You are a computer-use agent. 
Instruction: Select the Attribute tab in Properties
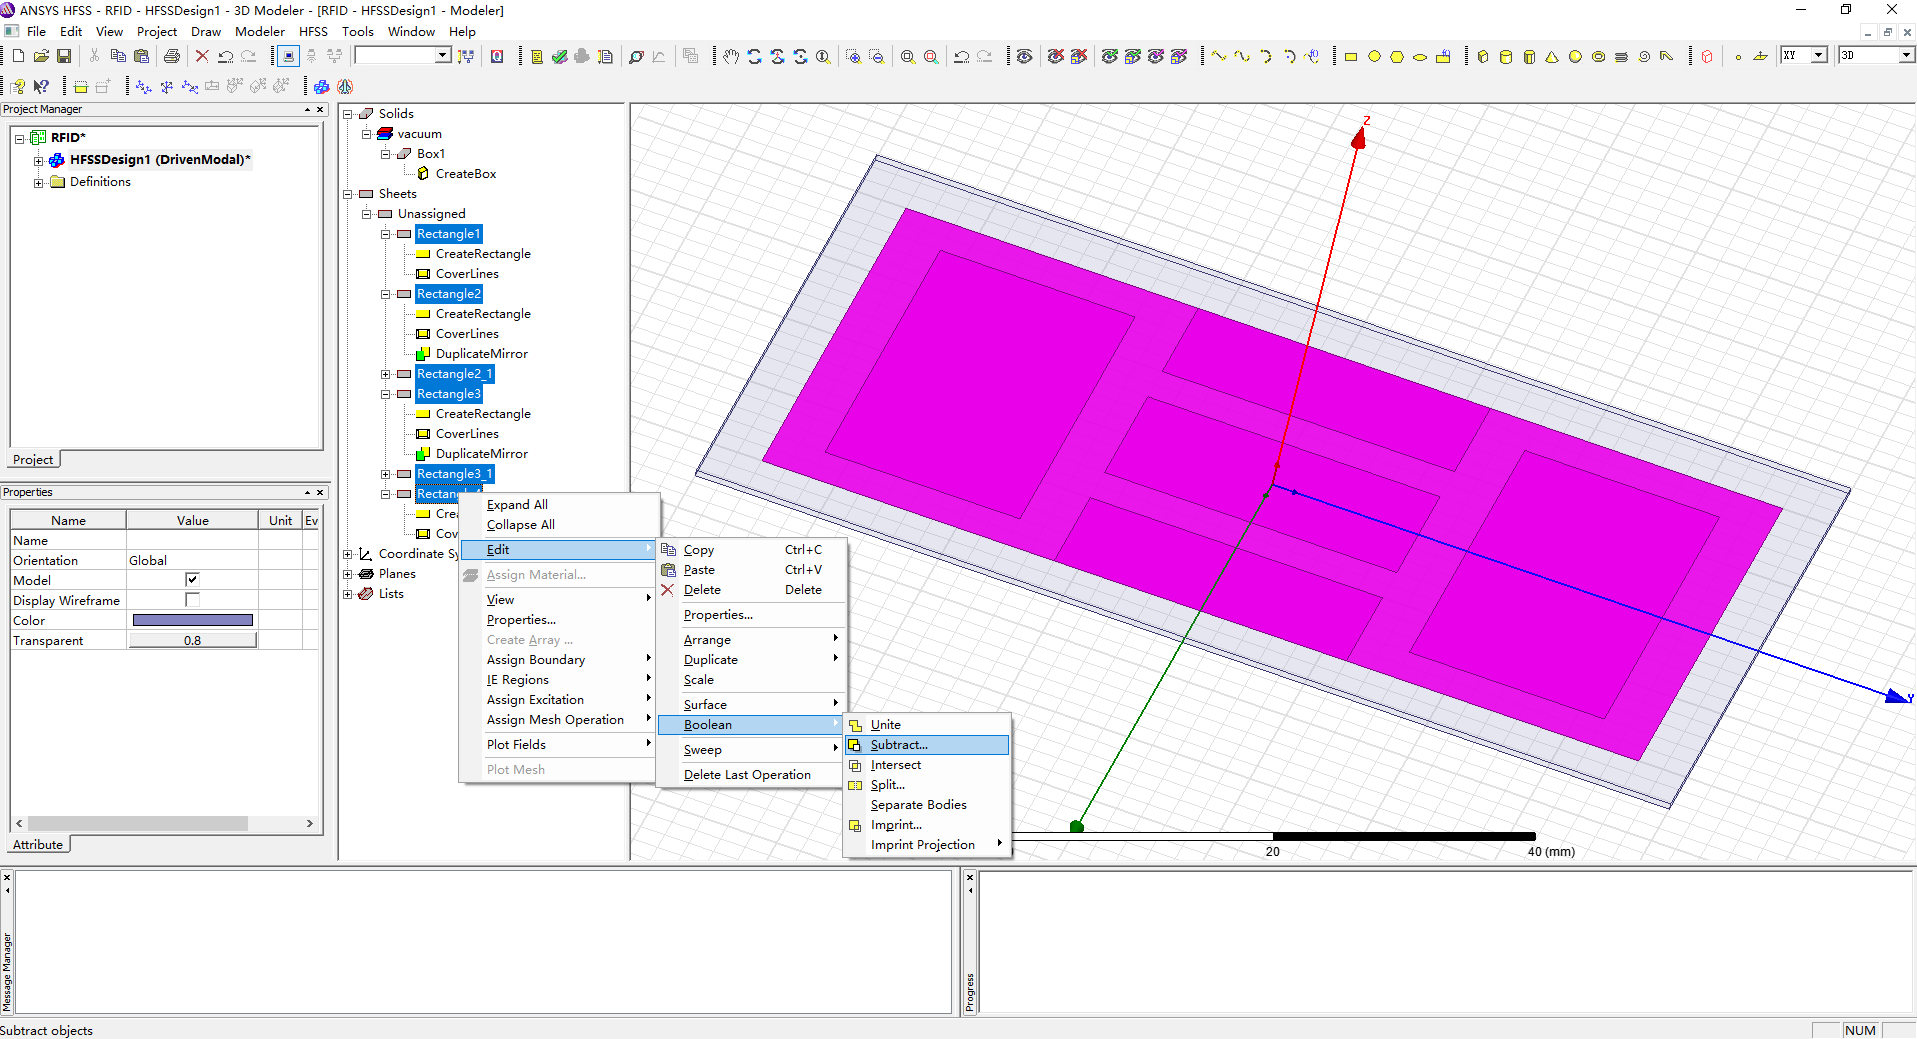tap(38, 845)
